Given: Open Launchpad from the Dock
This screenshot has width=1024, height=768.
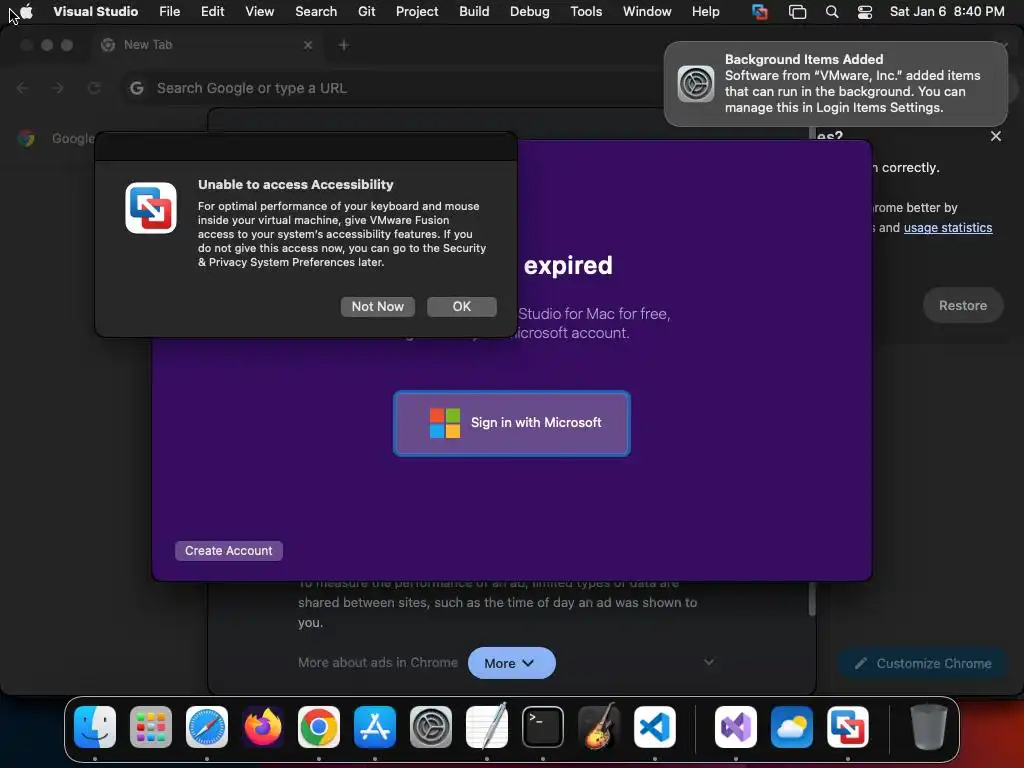Looking at the screenshot, I should (151, 727).
